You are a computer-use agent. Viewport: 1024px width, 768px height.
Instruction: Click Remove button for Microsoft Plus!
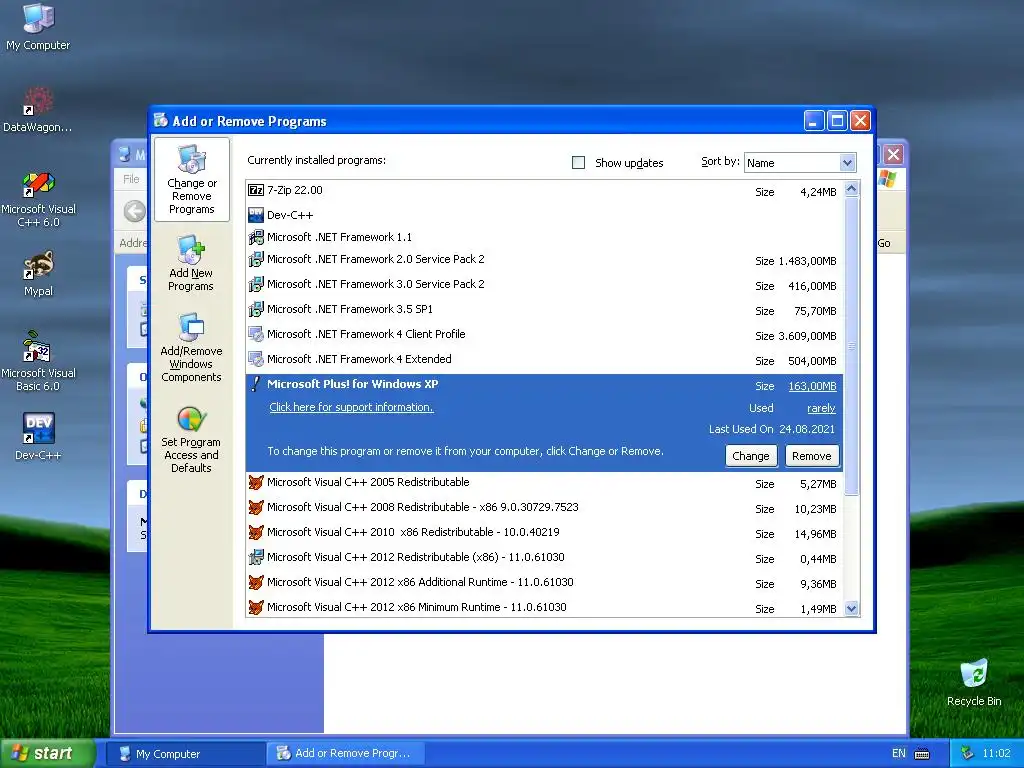(x=812, y=456)
